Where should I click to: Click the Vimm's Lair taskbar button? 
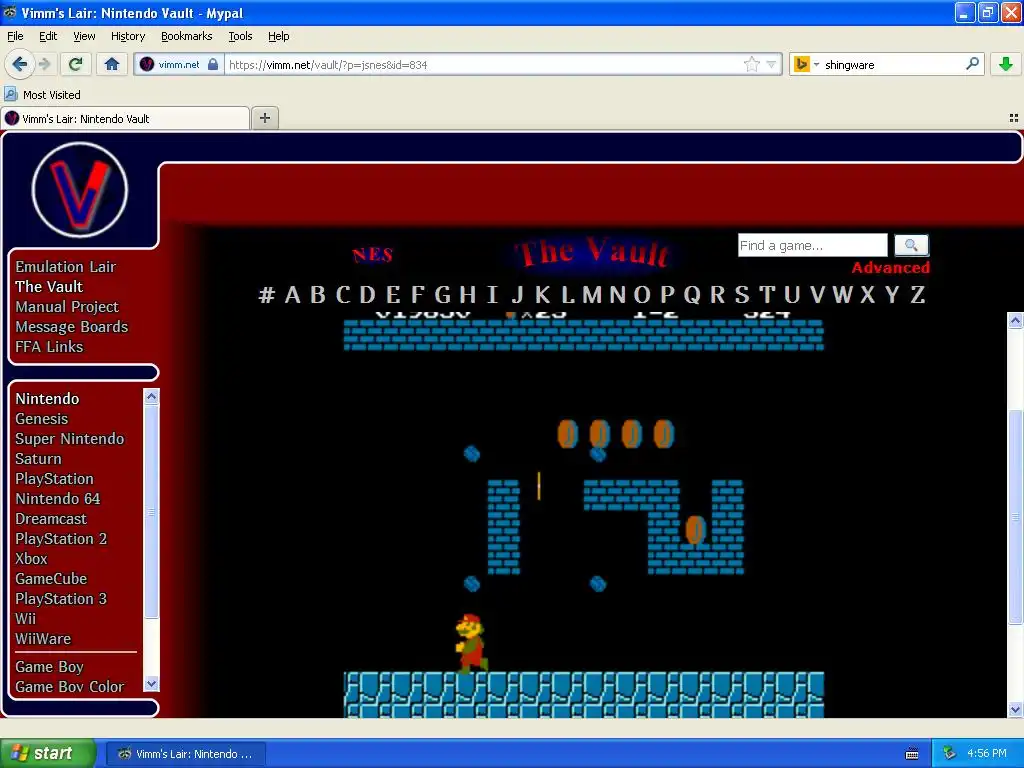(x=185, y=754)
